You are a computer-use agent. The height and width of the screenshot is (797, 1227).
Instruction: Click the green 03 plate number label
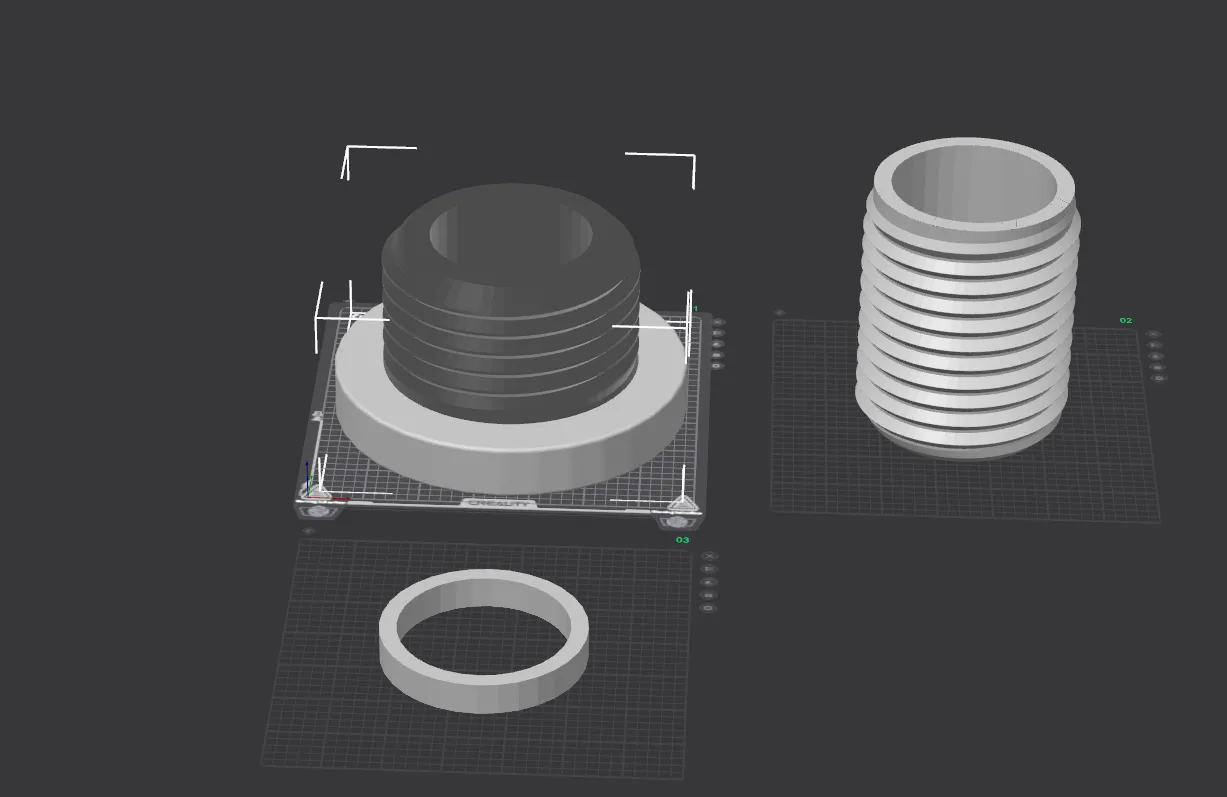point(682,540)
